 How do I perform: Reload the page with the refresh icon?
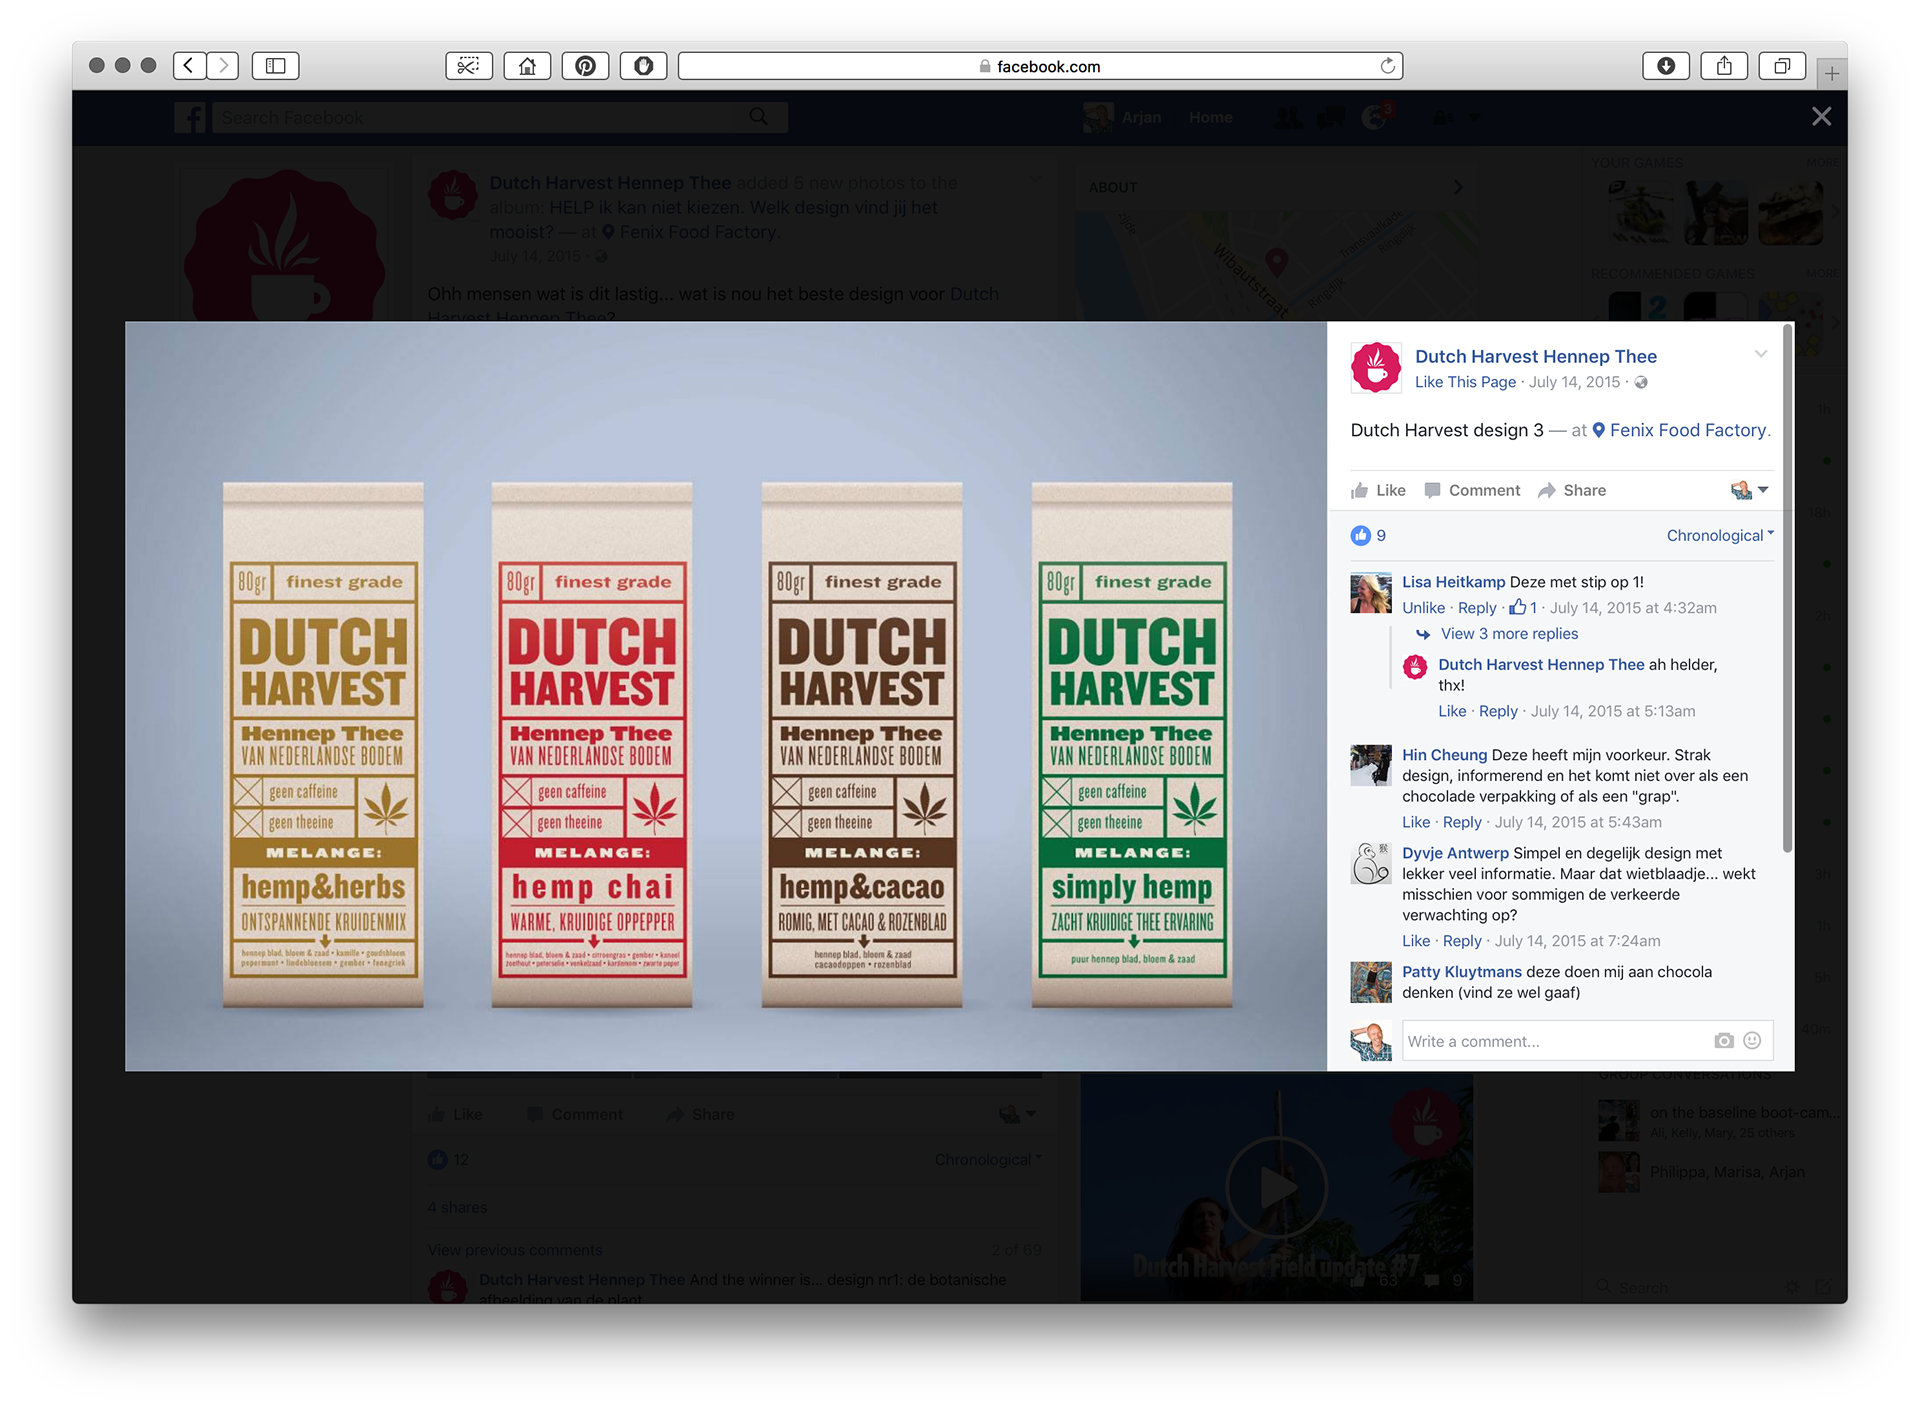(x=1387, y=66)
